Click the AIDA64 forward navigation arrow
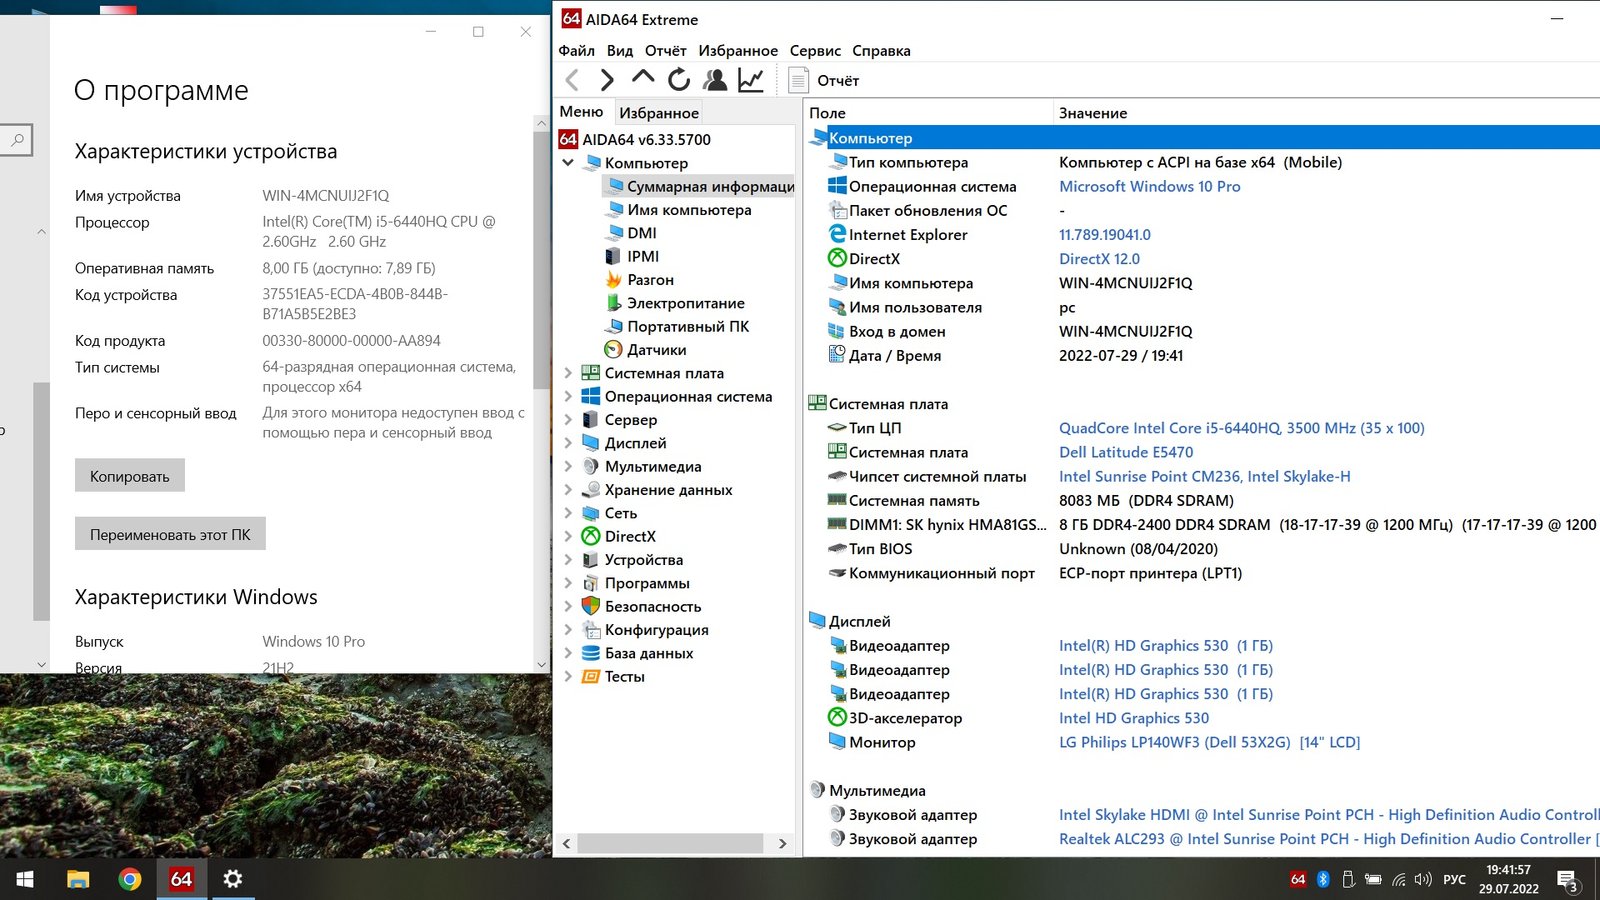Viewport: 1600px width, 900px height. 606,80
